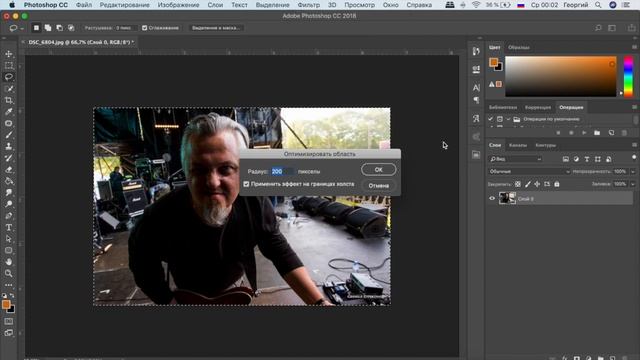Toggle Quick Mask mode icon
The image size is (640, 360).
(x=9, y=322)
